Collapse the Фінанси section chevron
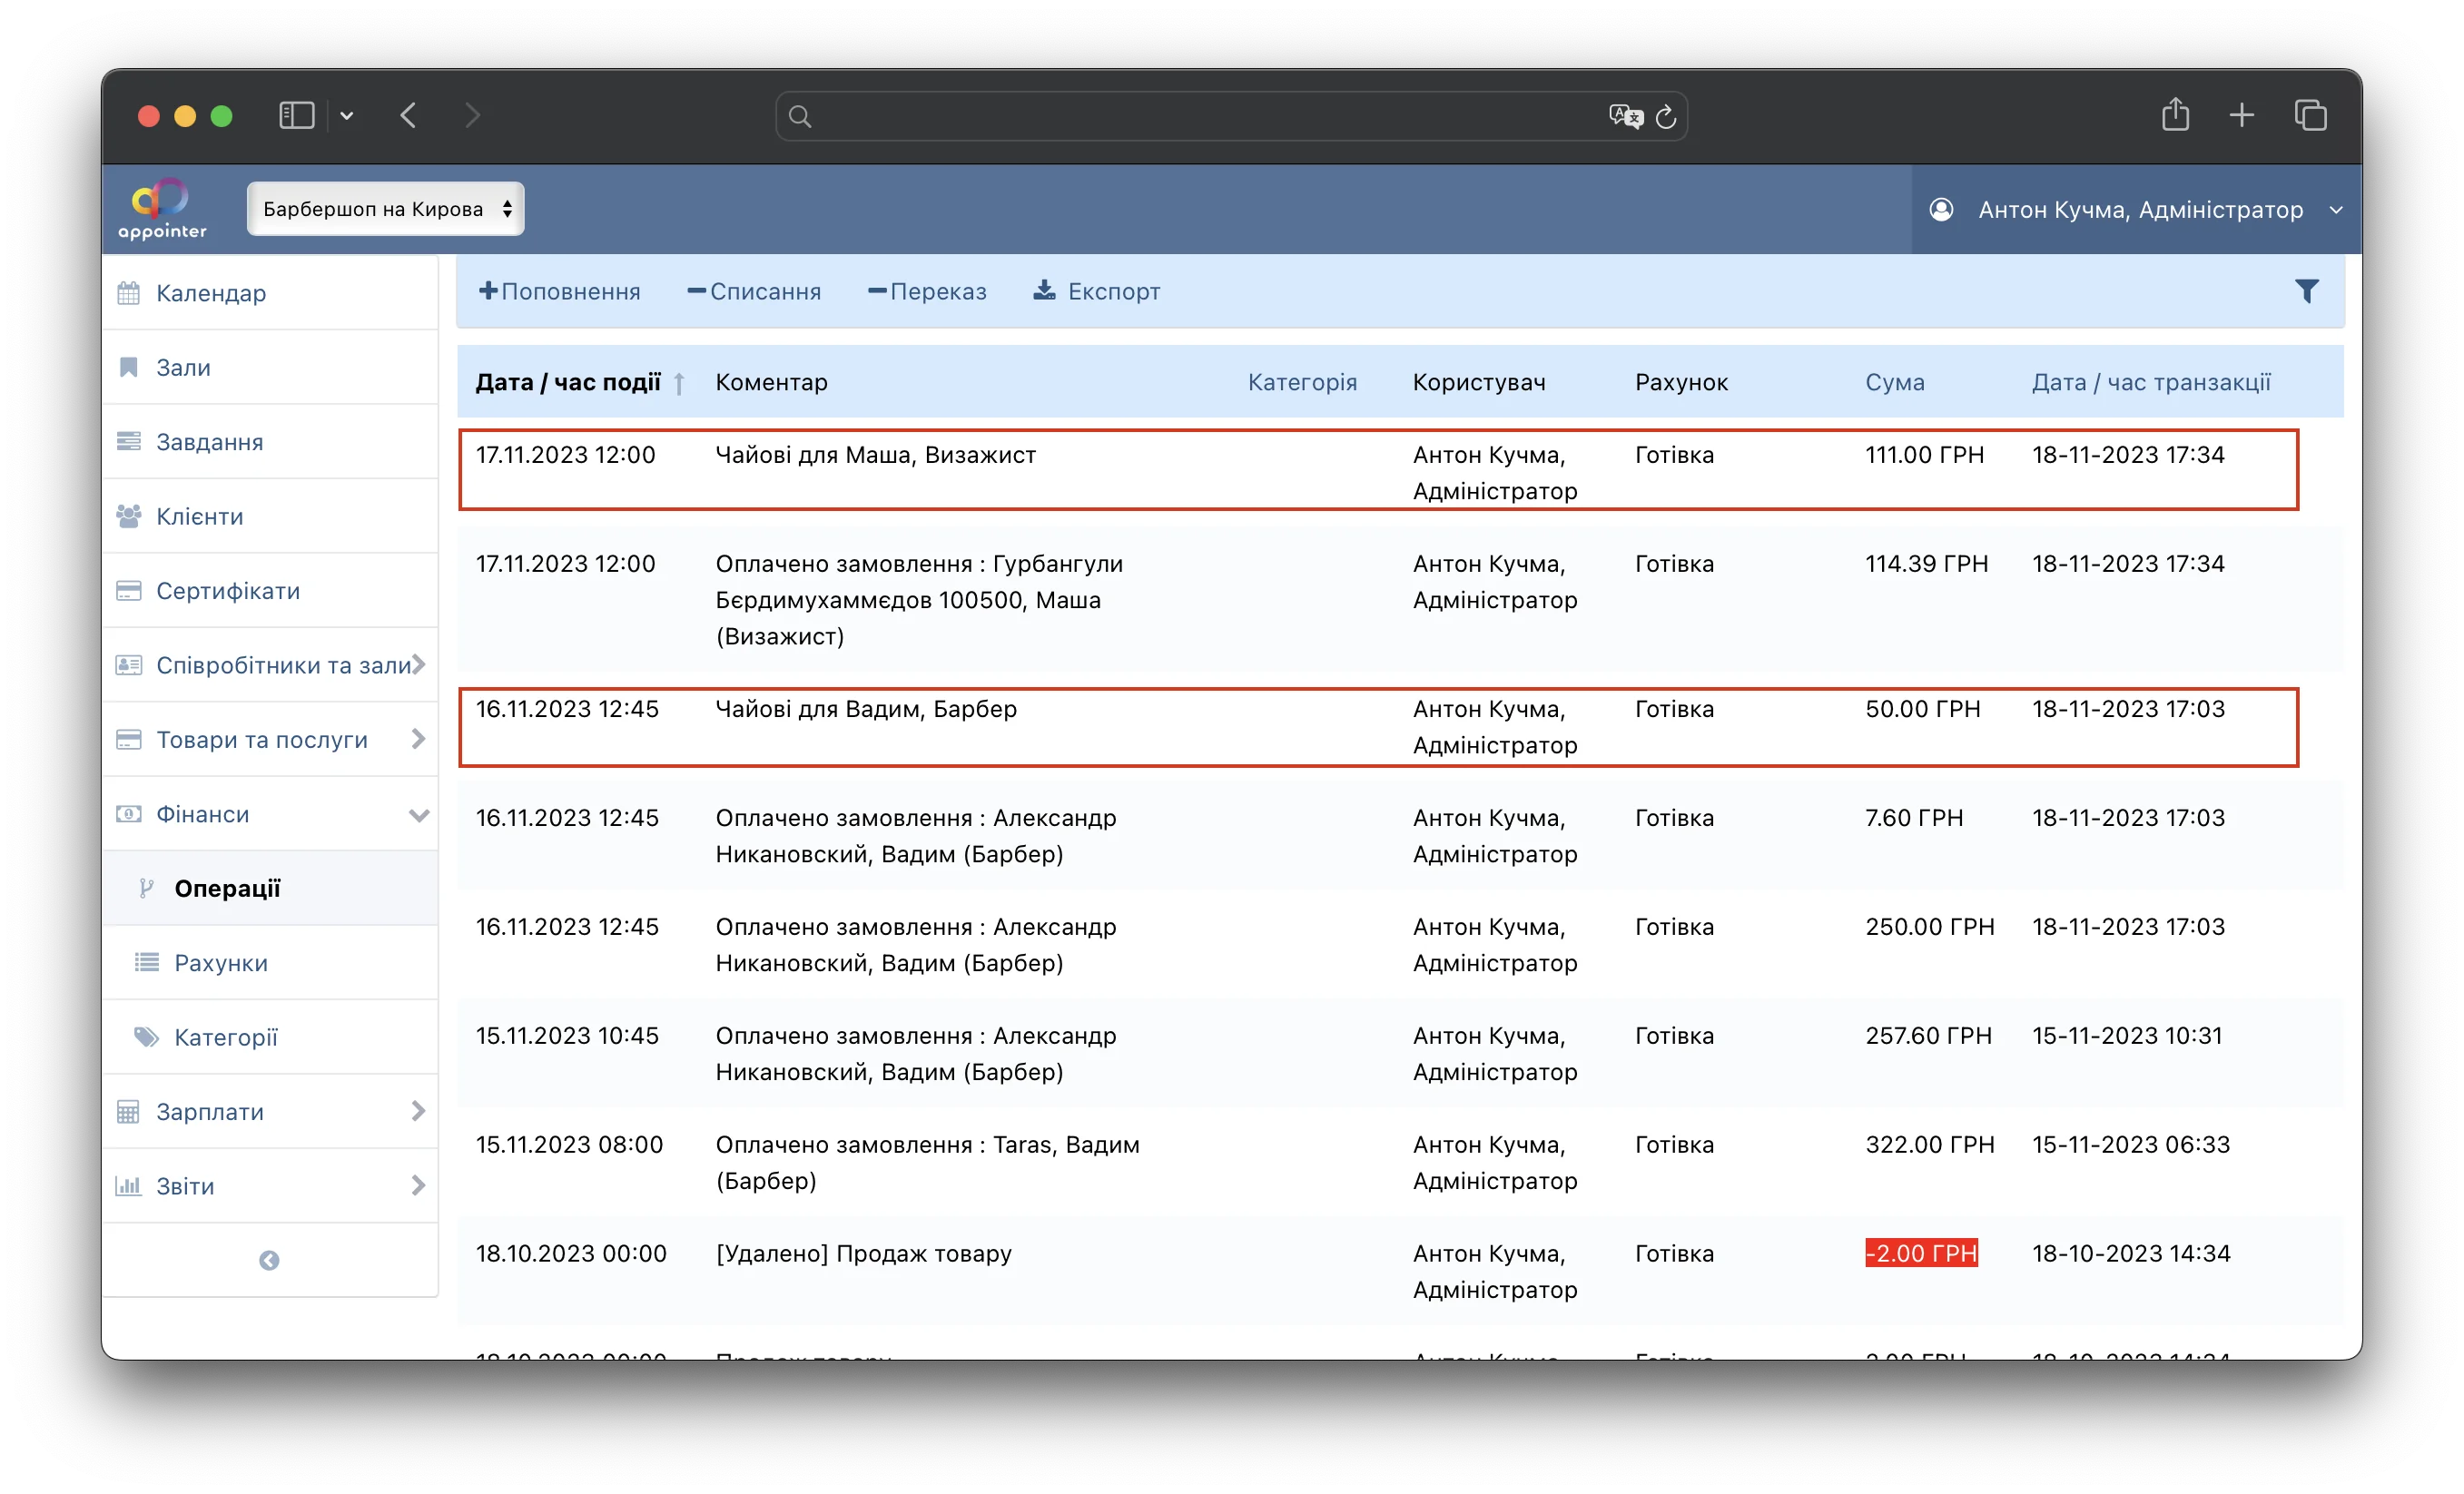The width and height of the screenshot is (2464, 1494). point(419,815)
